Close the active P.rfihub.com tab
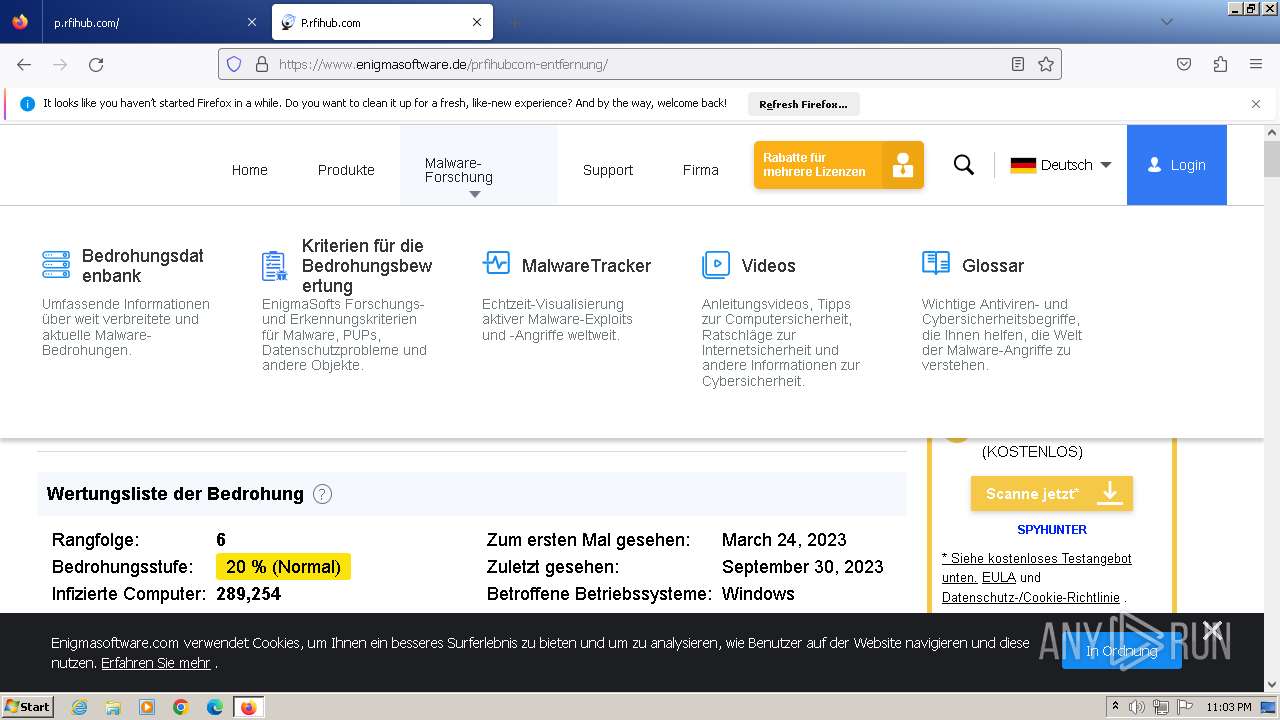This screenshot has width=1280, height=720. point(477,22)
